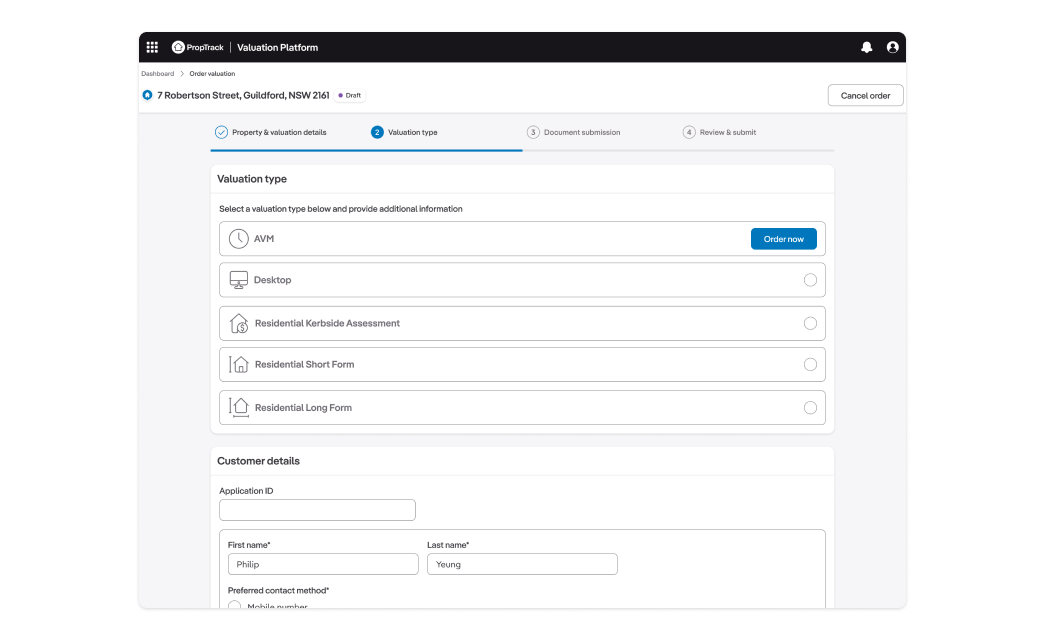Click the AVM label text
The image size is (1046, 640).
coord(264,238)
